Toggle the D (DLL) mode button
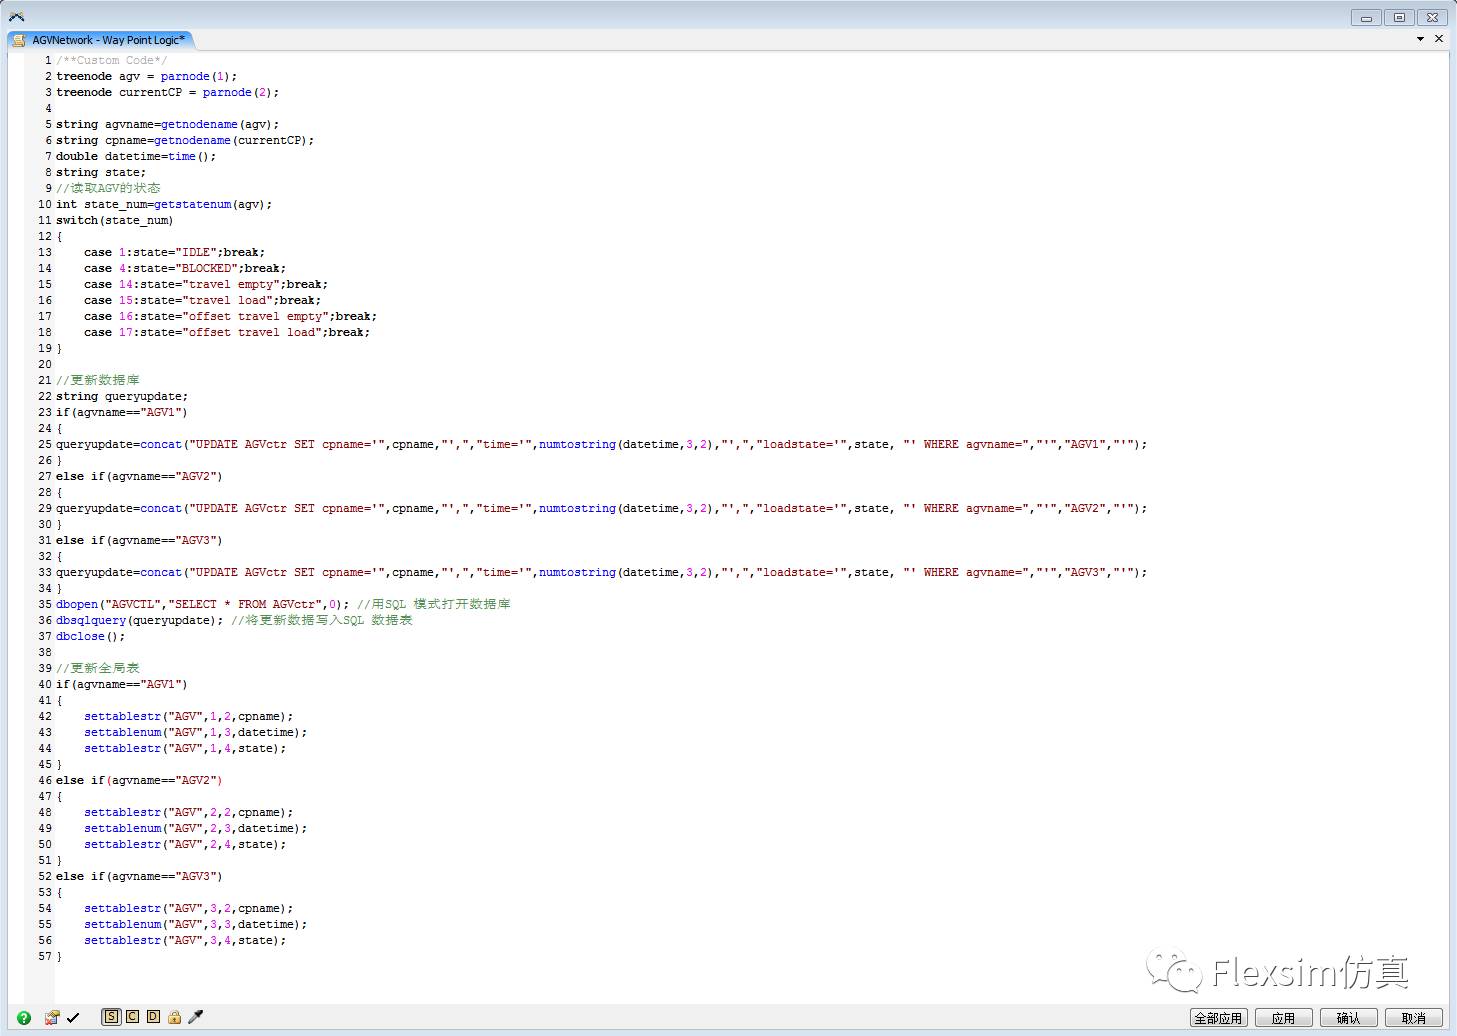 [153, 1017]
